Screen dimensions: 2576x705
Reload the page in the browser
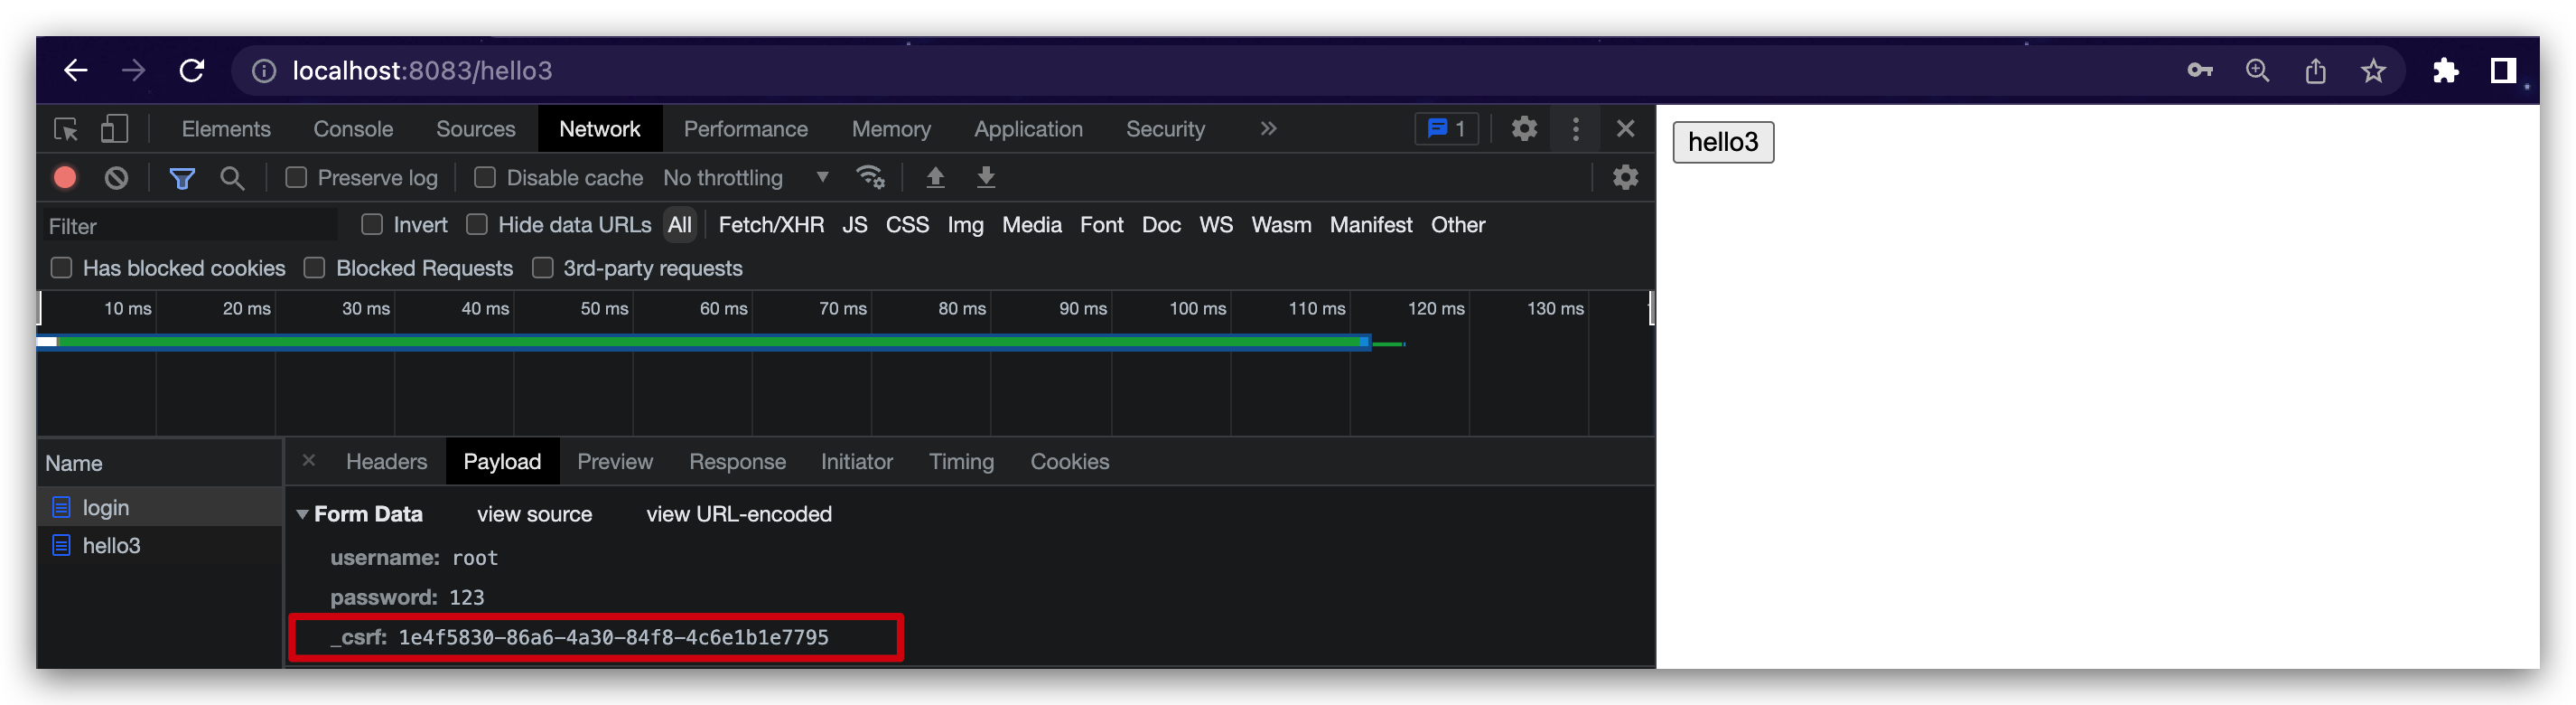pyautogui.click(x=192, y=71)
